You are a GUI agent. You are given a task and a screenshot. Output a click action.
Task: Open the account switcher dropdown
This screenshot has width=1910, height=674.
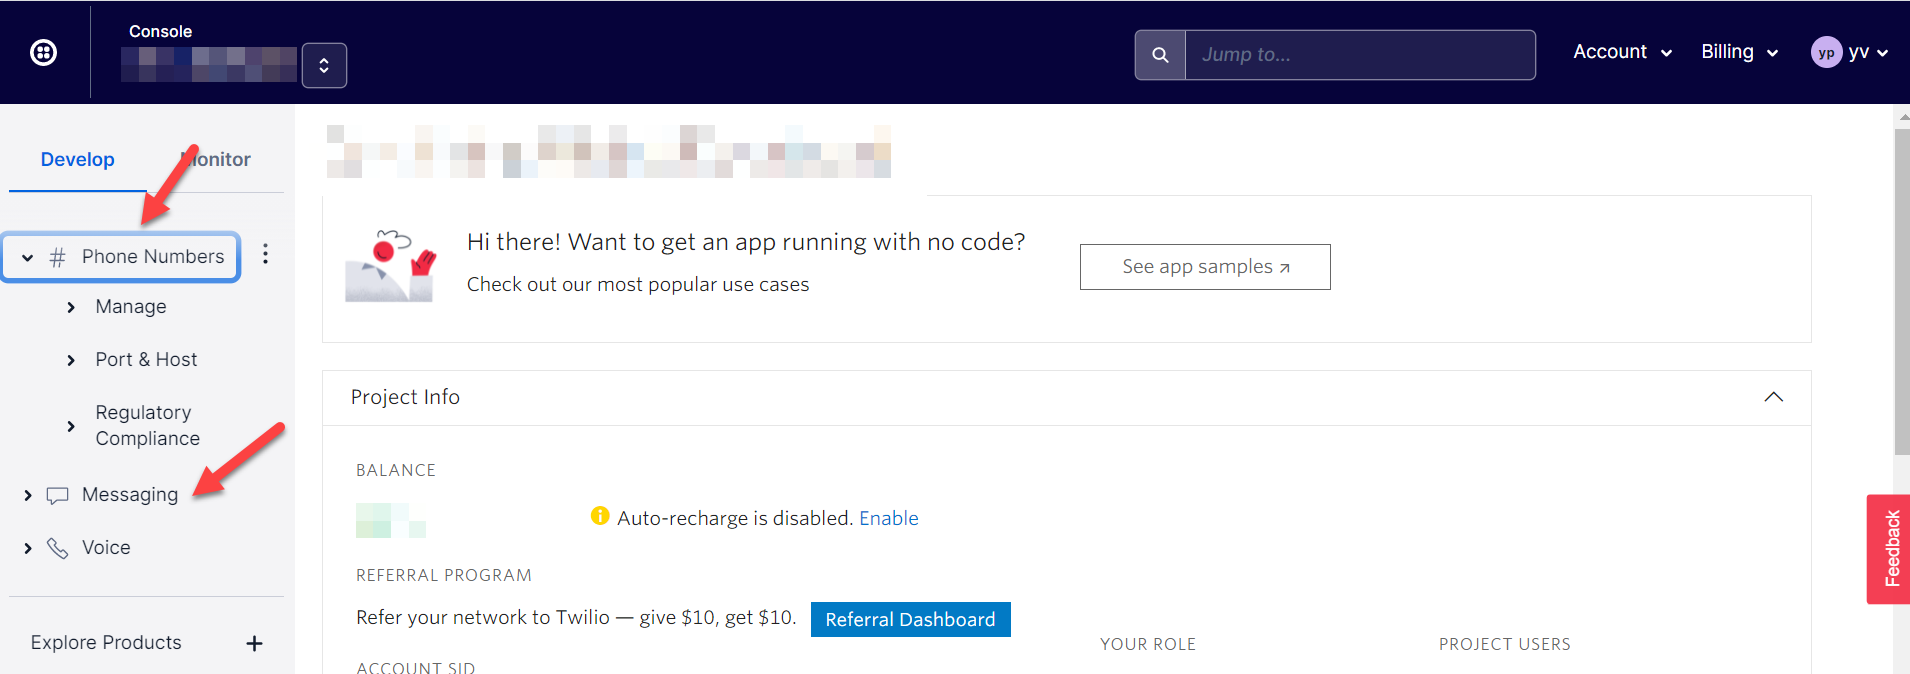click(x=324, y=66)
